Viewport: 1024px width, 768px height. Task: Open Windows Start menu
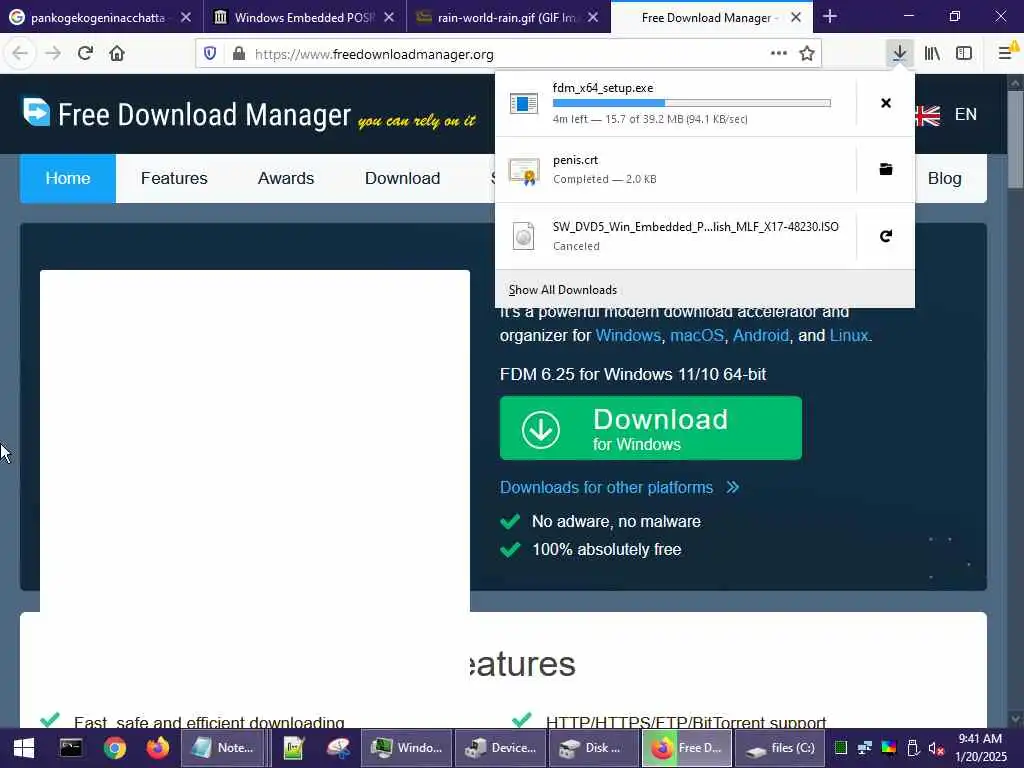(x=24, y=748)
